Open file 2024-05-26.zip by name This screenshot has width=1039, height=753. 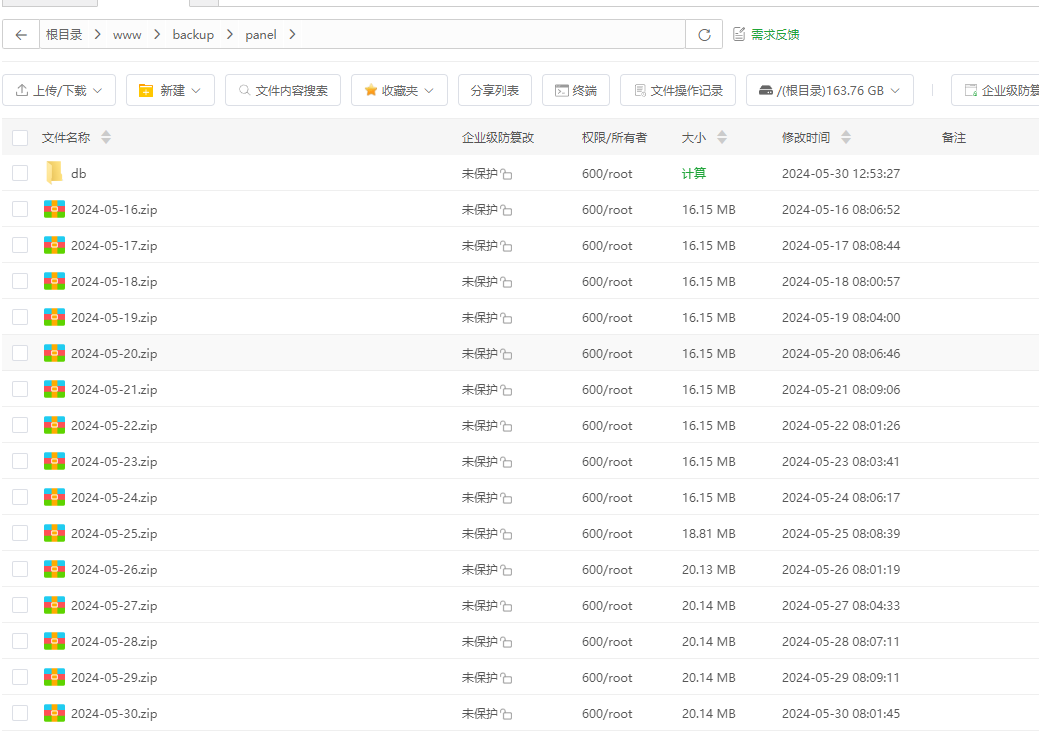point(114,569)
